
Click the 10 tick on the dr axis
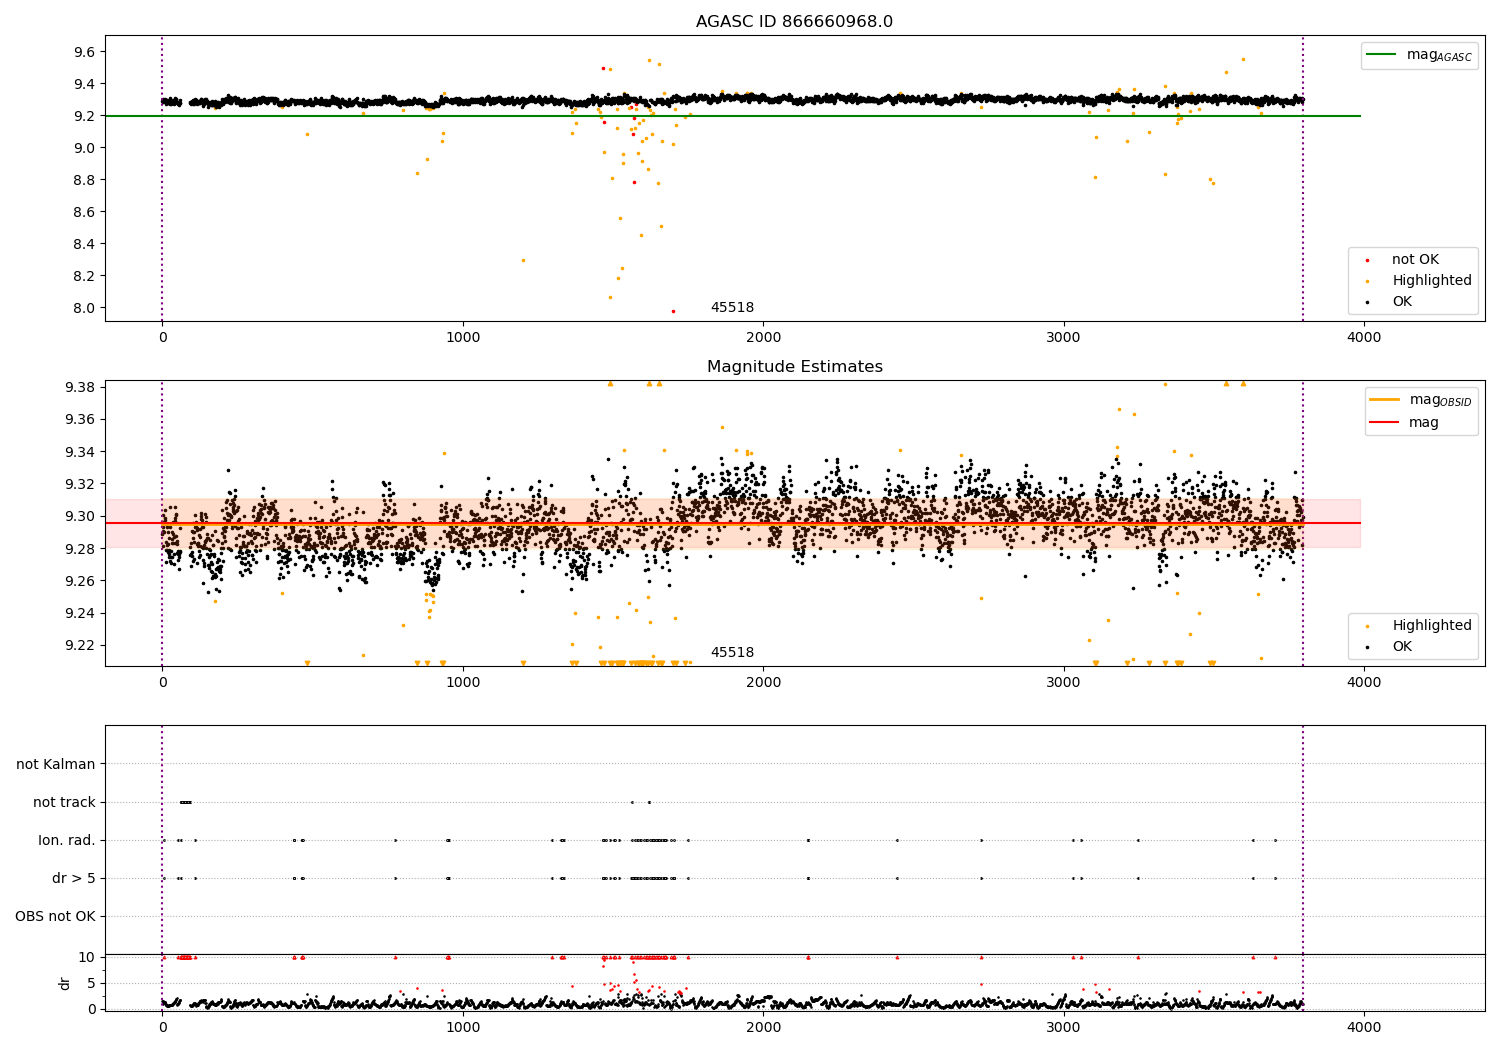click(88, 957)
